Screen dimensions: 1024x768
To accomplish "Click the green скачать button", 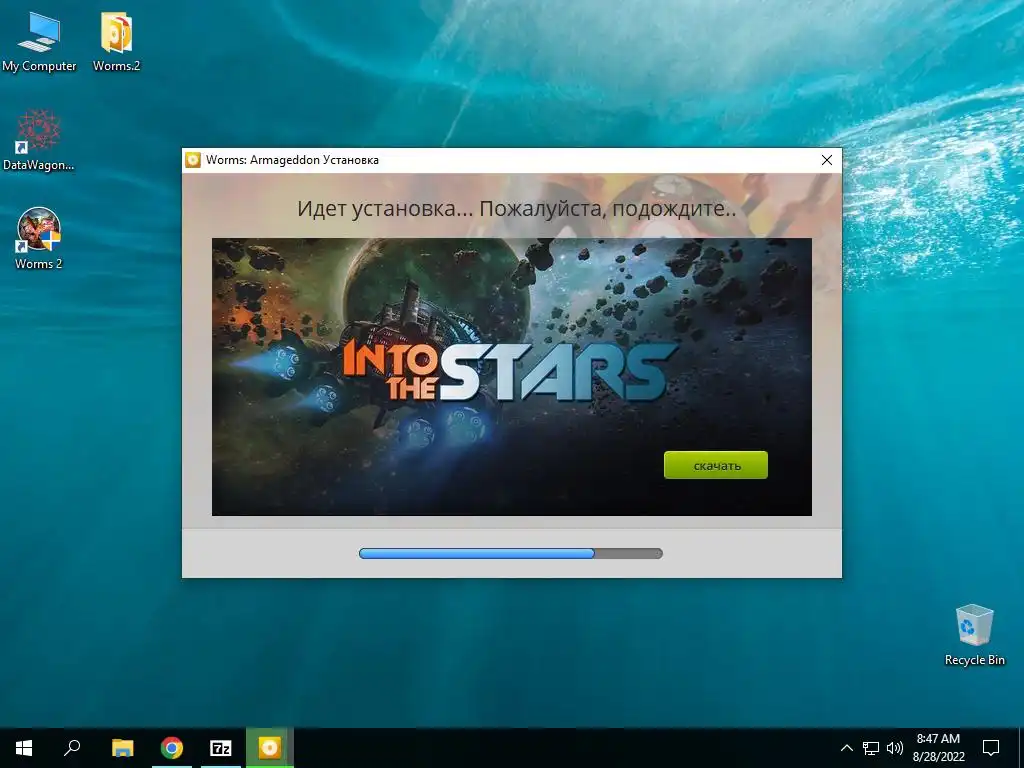I will [716, 465].
